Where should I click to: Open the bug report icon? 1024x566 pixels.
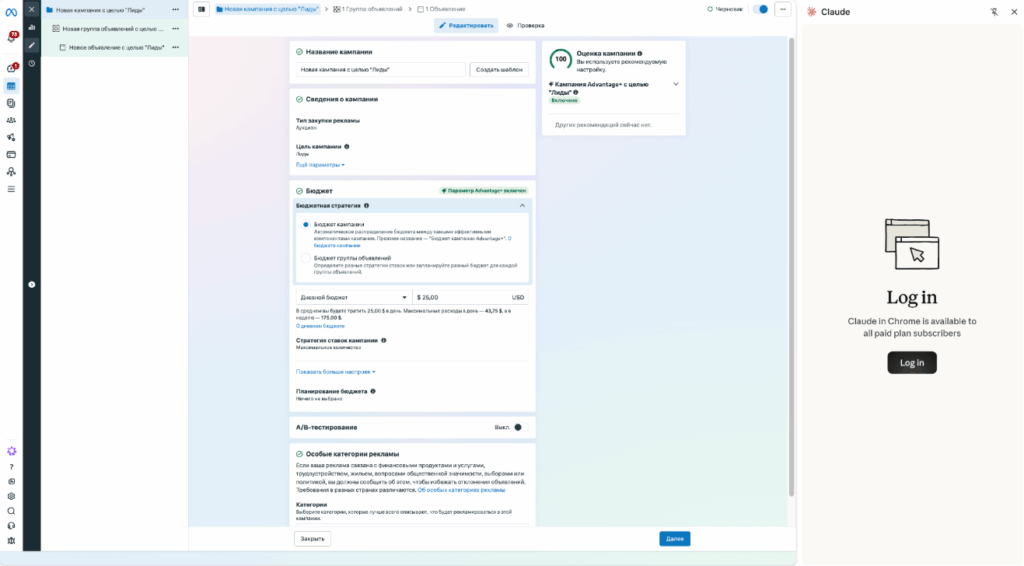point(11,541)
